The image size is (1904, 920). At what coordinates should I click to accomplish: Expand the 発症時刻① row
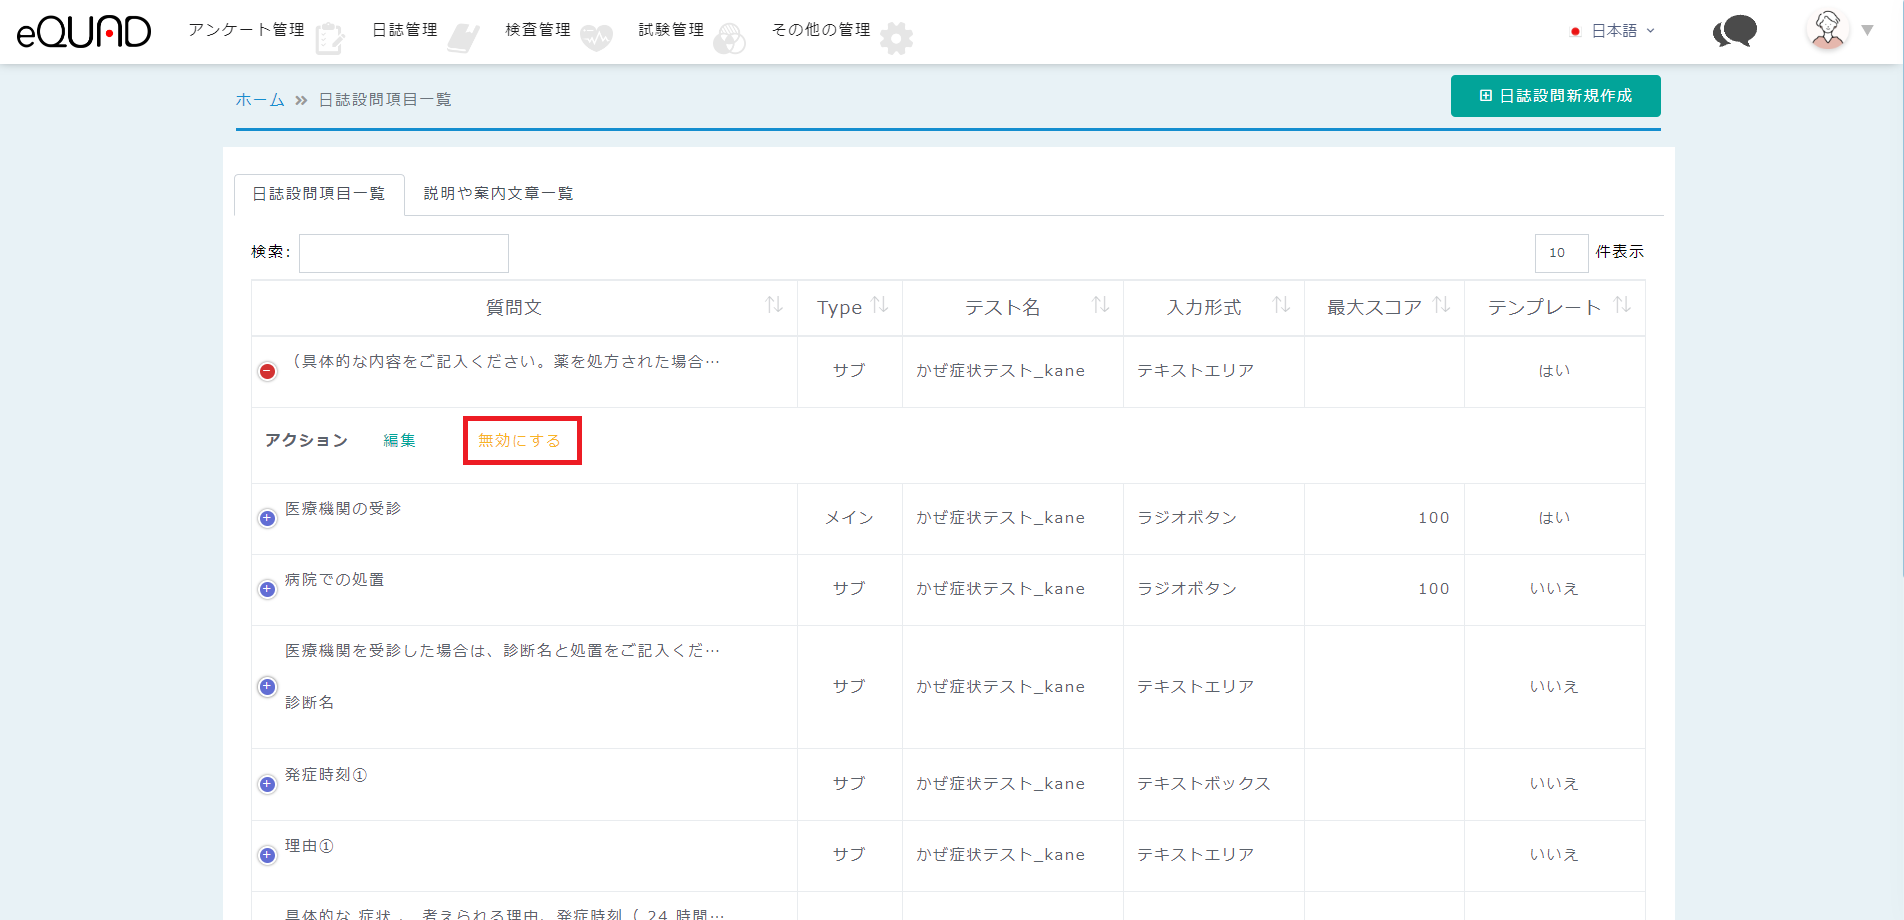click(x=267, y=784)
